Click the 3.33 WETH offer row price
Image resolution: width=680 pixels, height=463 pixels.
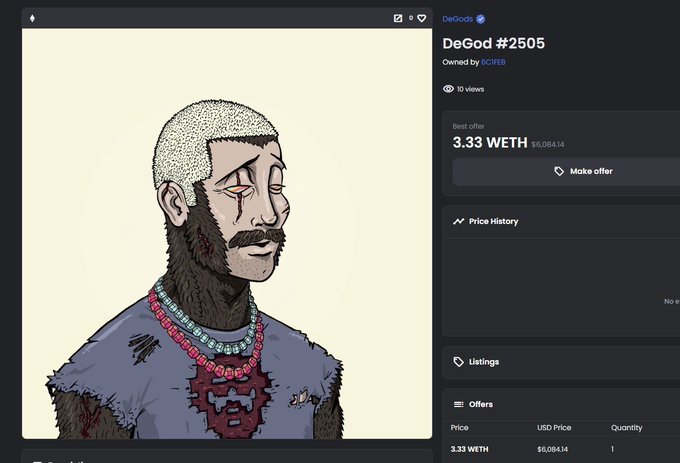[x=469, y=450]
